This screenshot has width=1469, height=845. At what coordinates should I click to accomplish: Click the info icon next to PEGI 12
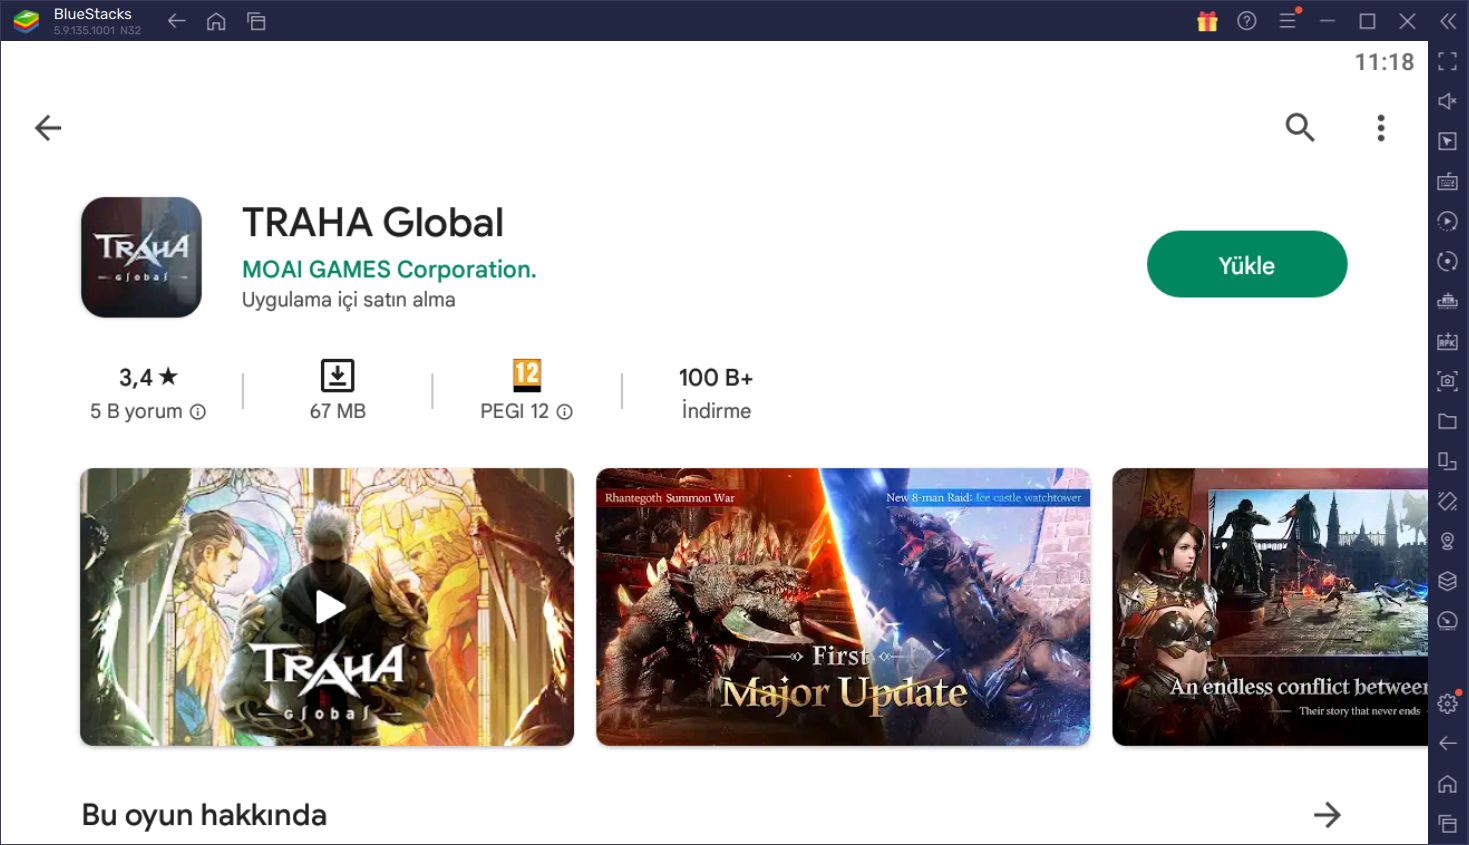click(565, 412)
